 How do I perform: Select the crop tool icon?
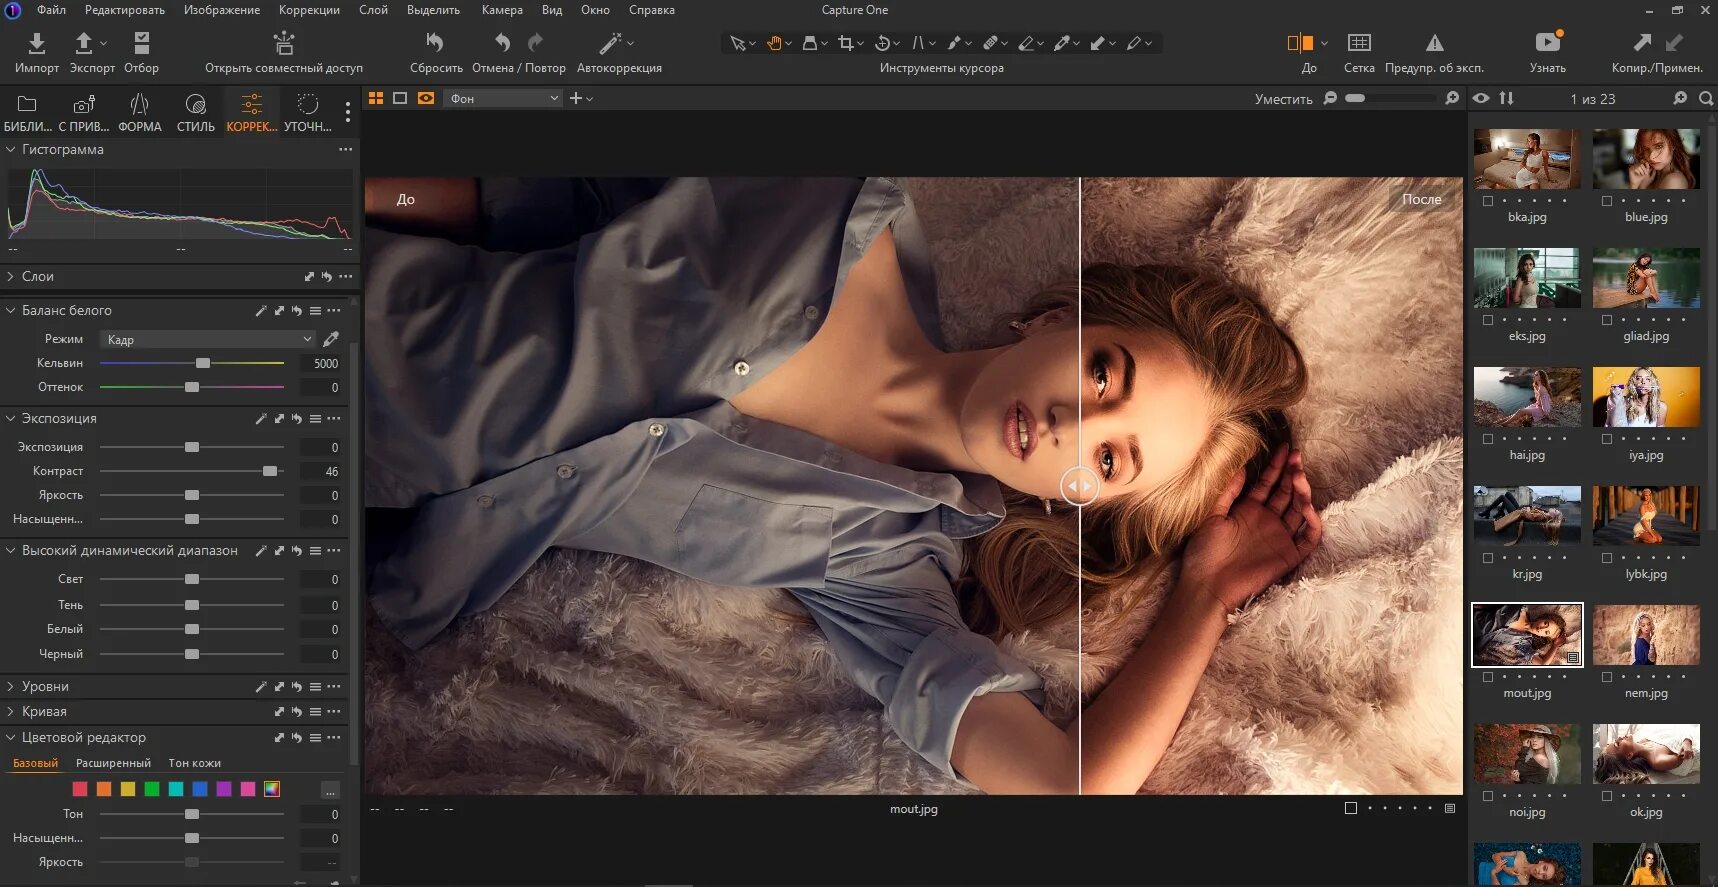click(846, 43)
